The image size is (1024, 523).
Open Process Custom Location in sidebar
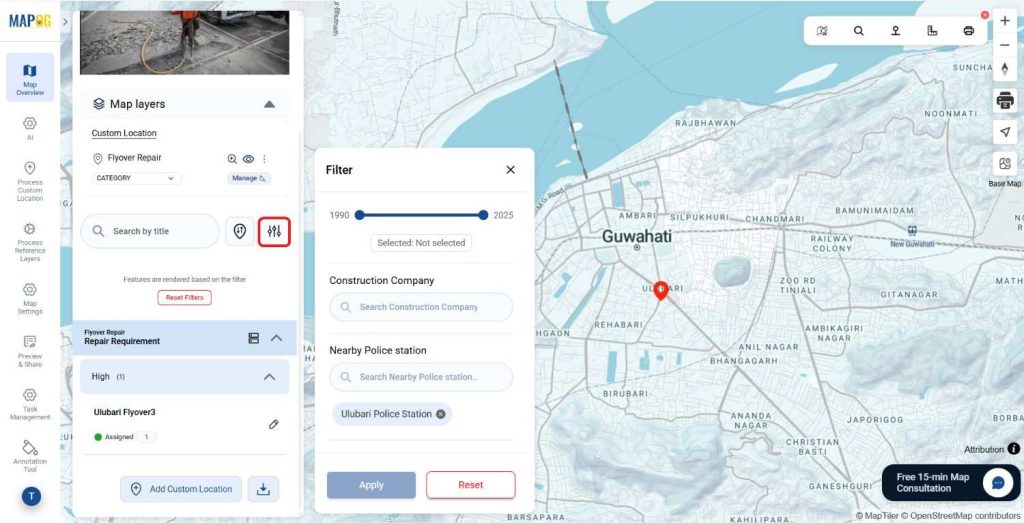coord(30,182)
